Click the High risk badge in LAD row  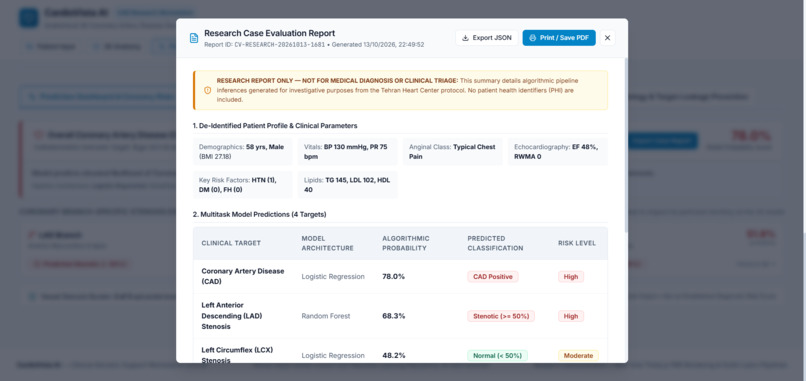pos(571,316)
